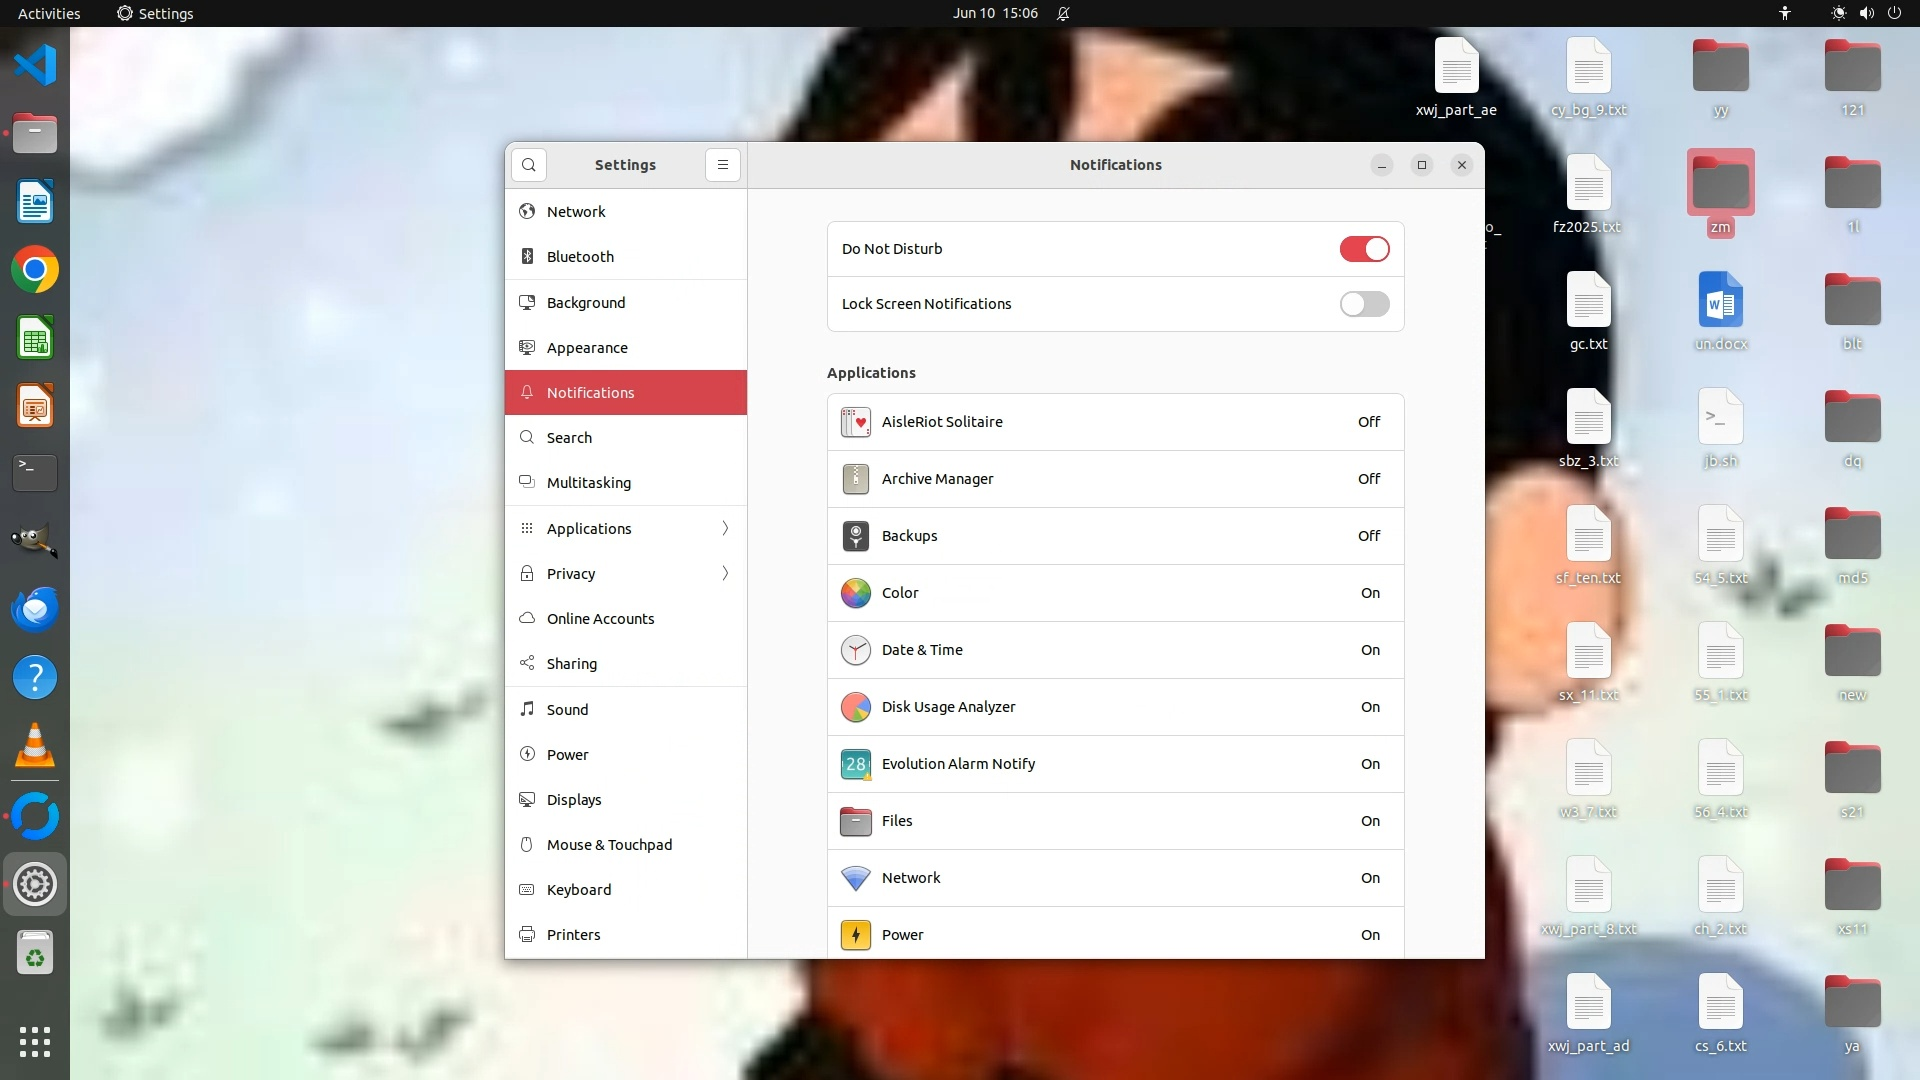Enable Lock Screen Notifications switch
Screen dimensions: 1920x1080
[x=1364, y=304]
